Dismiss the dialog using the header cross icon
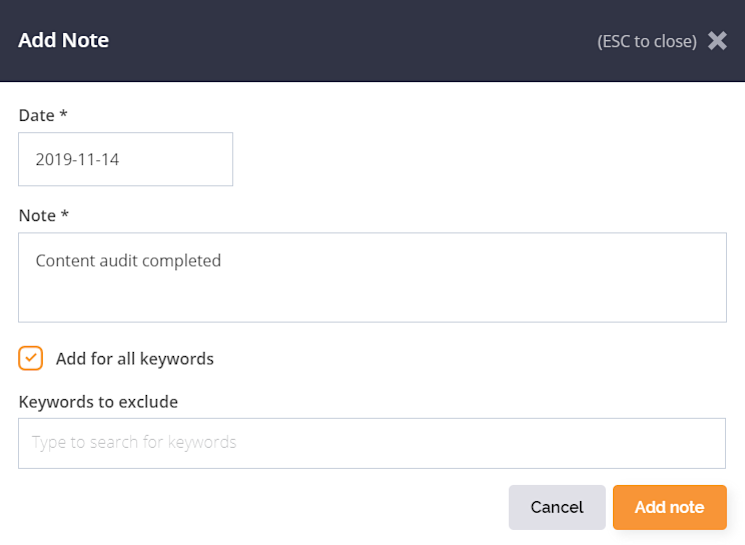 point(717,41)
